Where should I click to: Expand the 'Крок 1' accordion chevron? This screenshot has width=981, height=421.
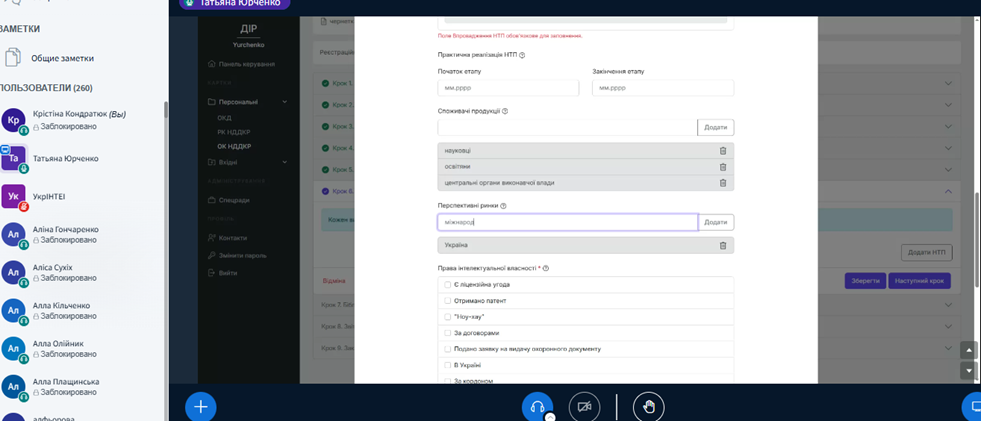coord(948,83)
